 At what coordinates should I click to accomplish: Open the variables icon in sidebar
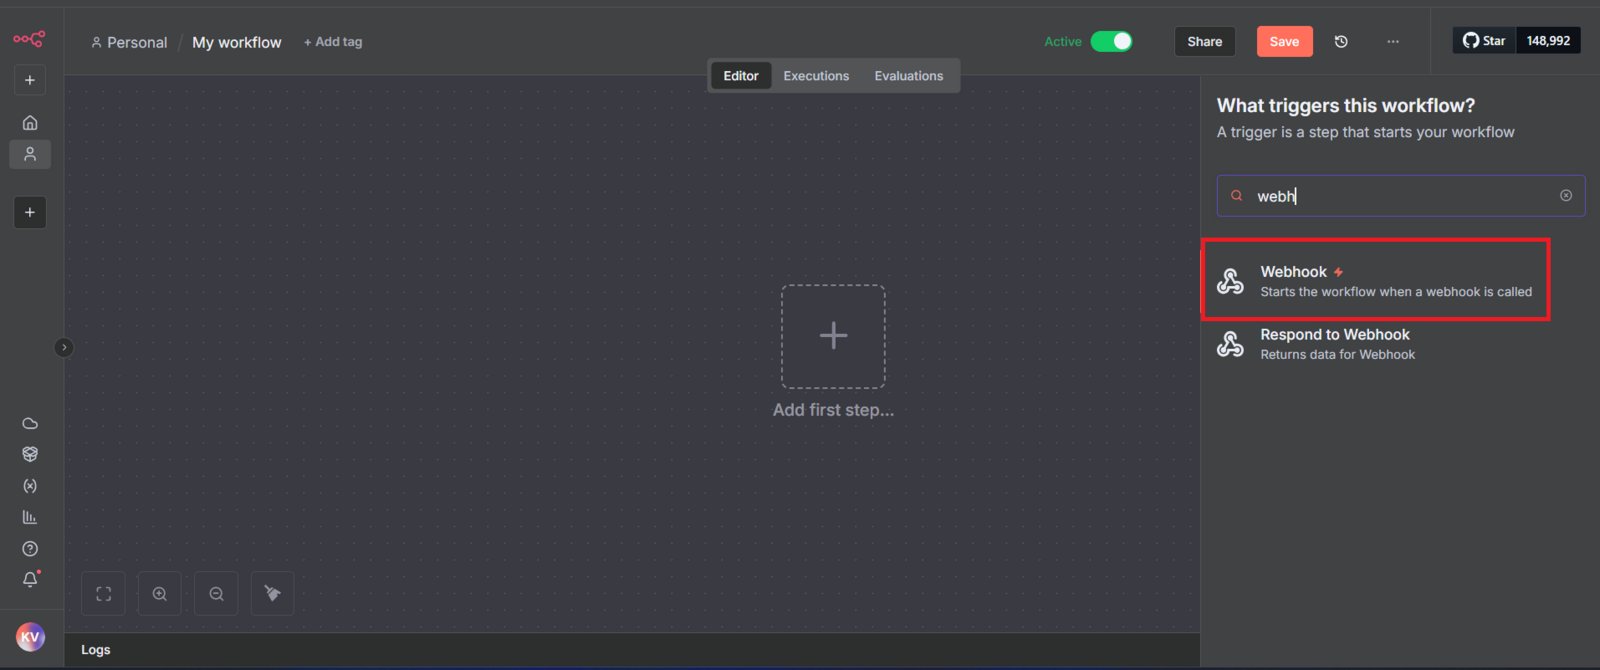[30, 486]
